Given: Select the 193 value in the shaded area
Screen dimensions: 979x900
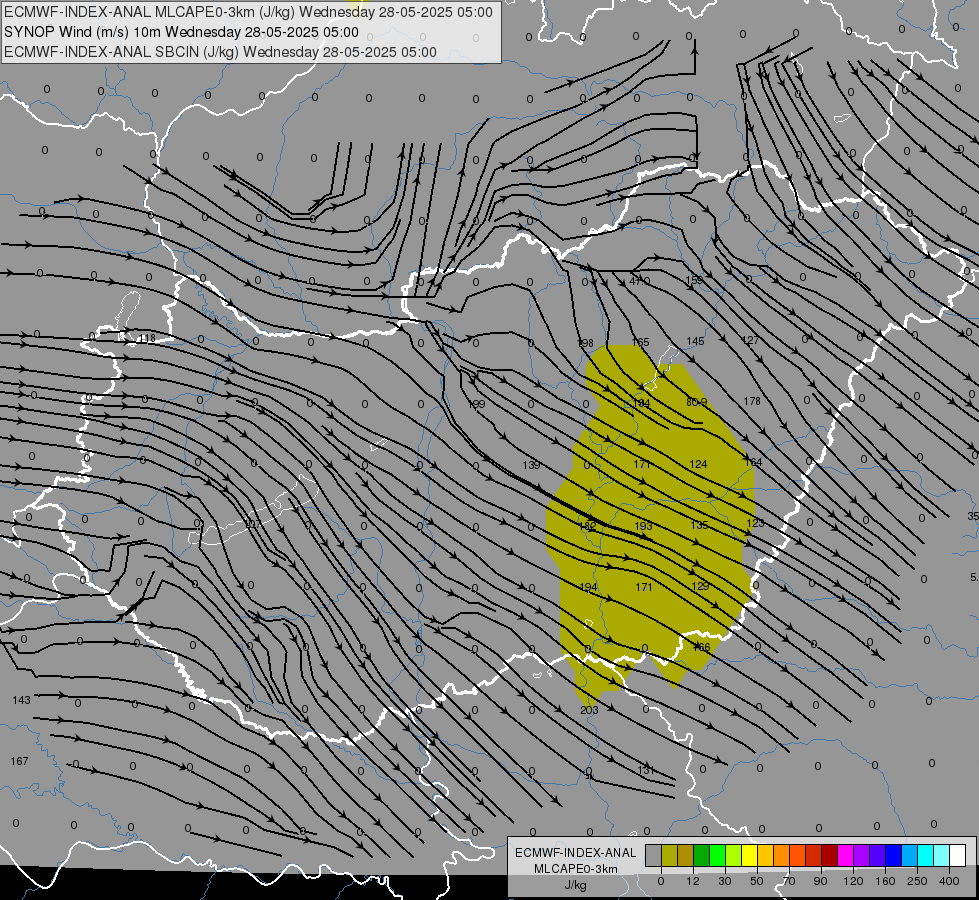Looking at the screenshot, I should click(643, 526).
